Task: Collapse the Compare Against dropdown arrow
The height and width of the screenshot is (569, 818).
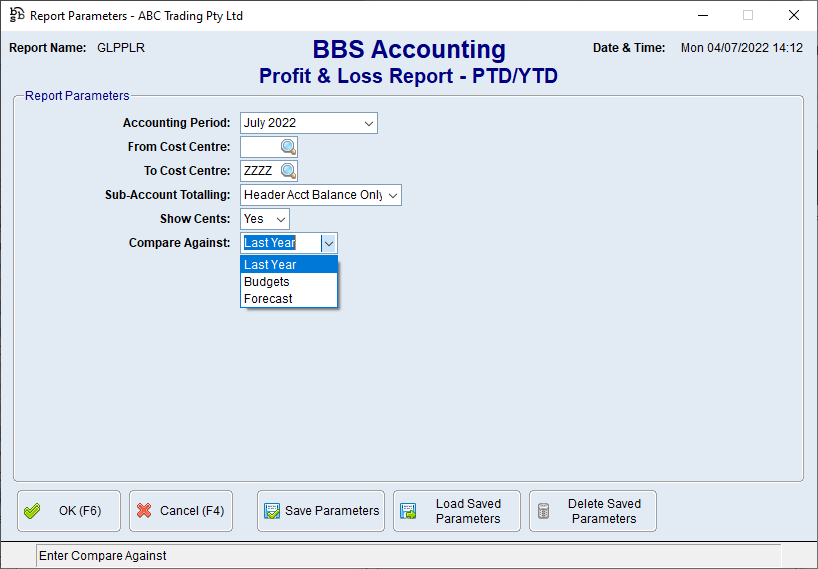Action: [329, 243]
